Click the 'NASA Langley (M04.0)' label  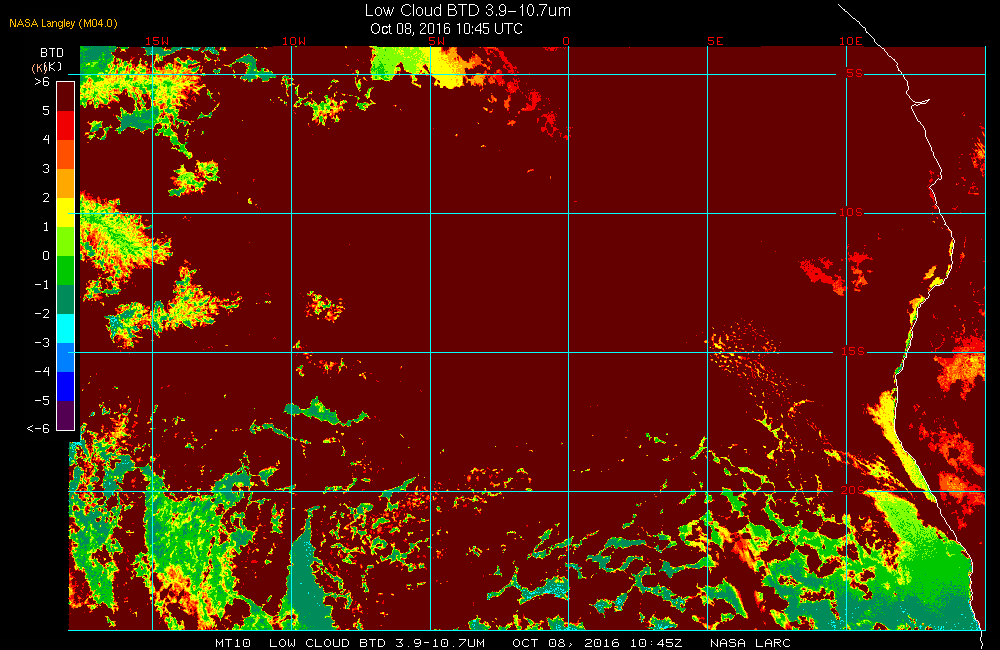click(63, 24)
